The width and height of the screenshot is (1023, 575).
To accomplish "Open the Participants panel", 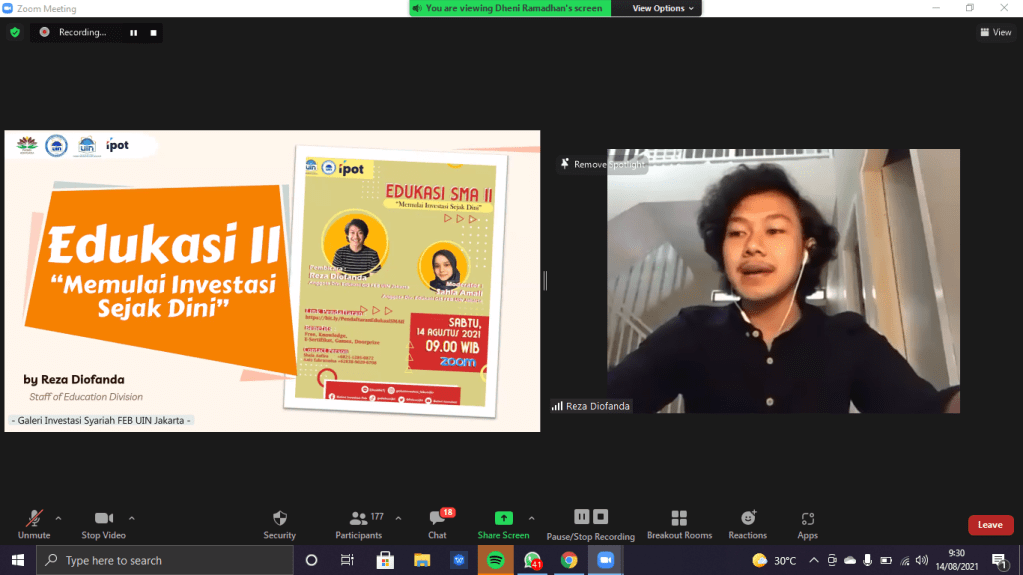I will (358, 518).
